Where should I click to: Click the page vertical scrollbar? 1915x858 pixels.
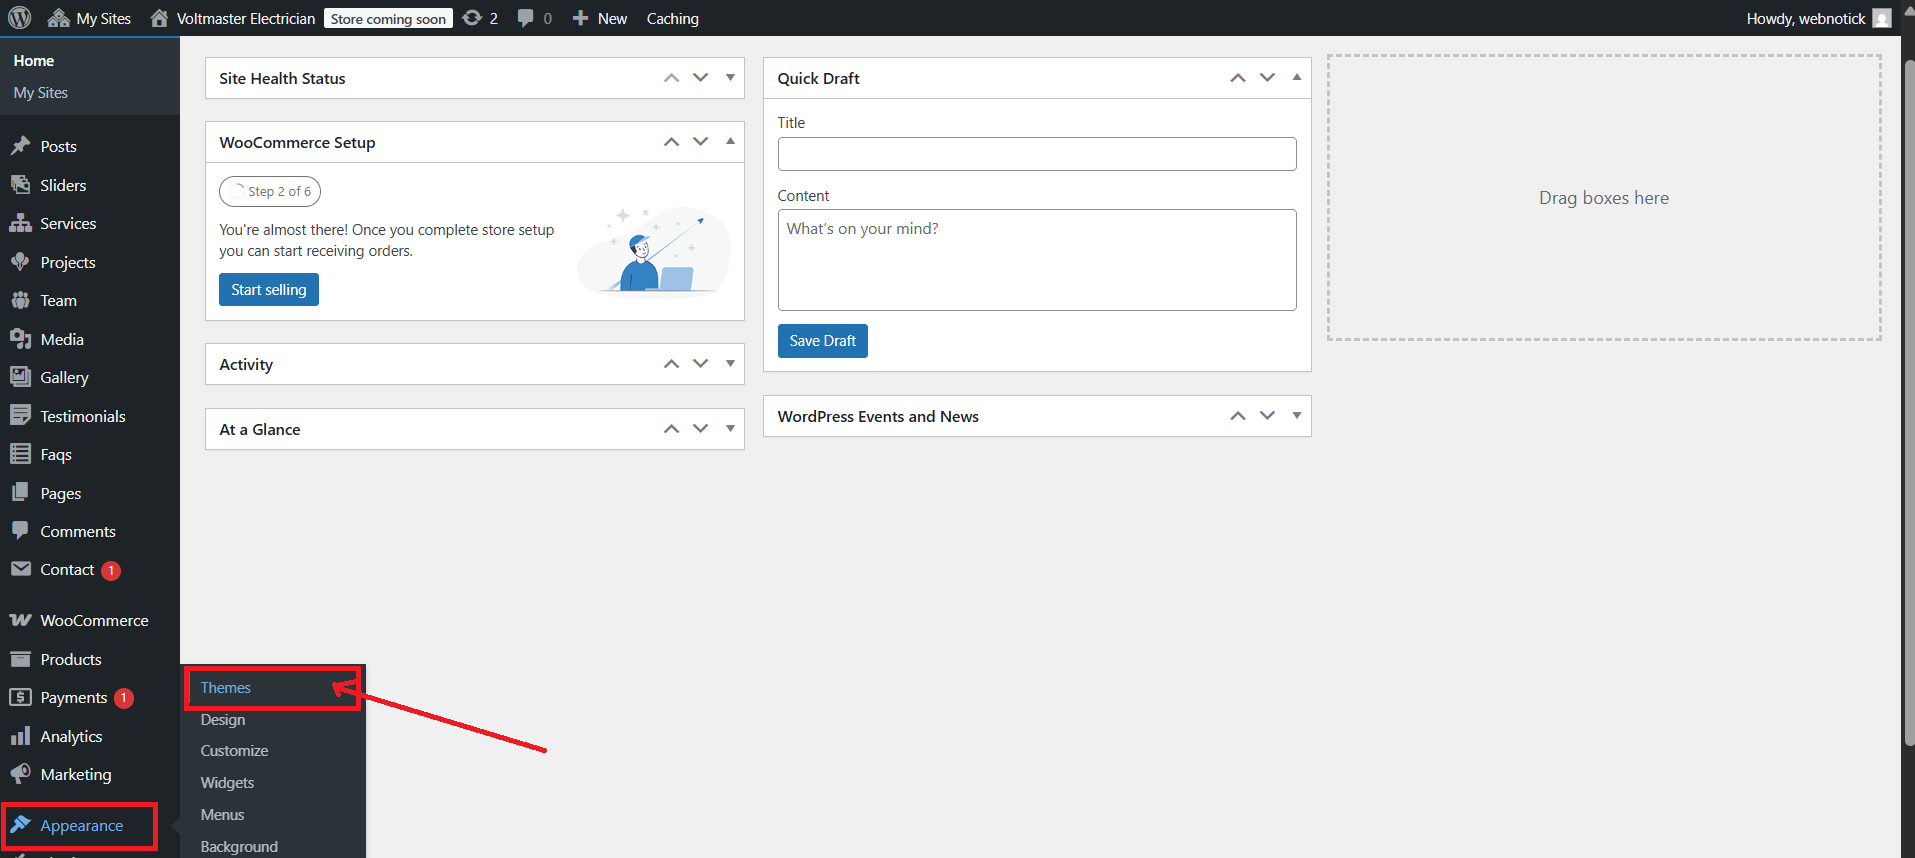point(1908,400)
